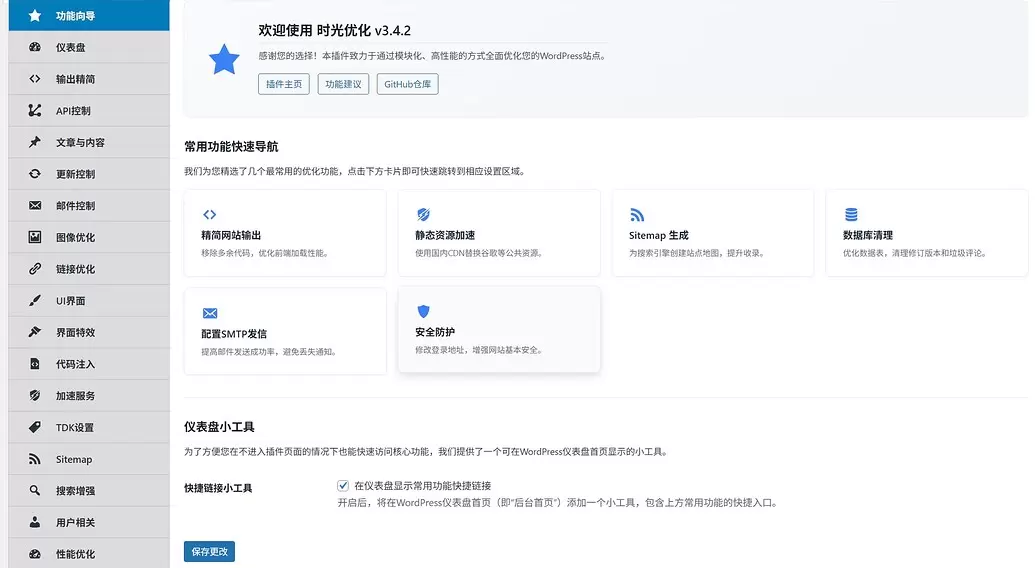Click the RSS icon on Sitemap 生成 card

pyautogui.click(x=636, y=214)
